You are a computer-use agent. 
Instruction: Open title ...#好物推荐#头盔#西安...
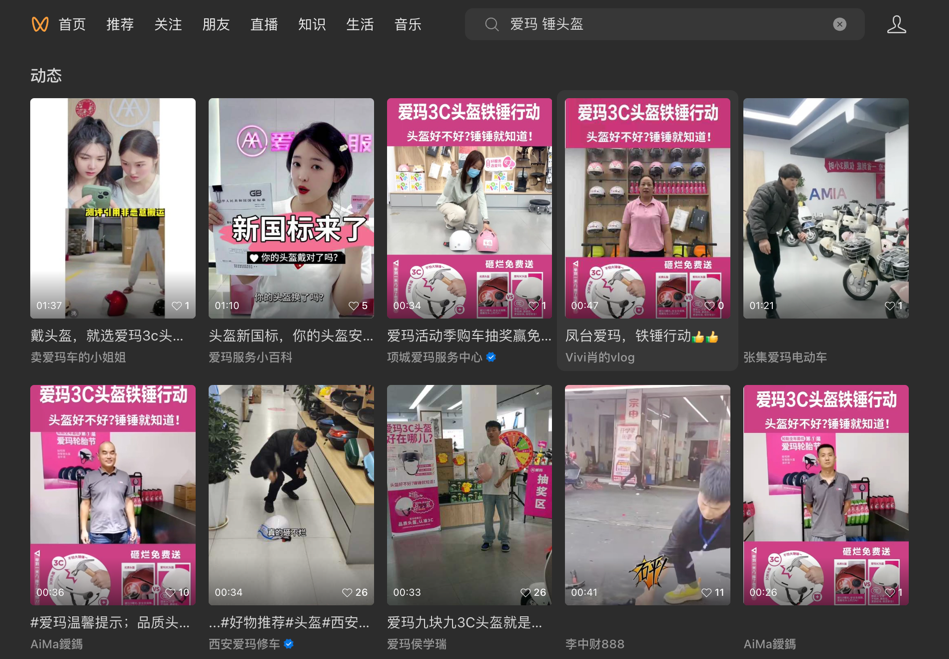[289, 623]
